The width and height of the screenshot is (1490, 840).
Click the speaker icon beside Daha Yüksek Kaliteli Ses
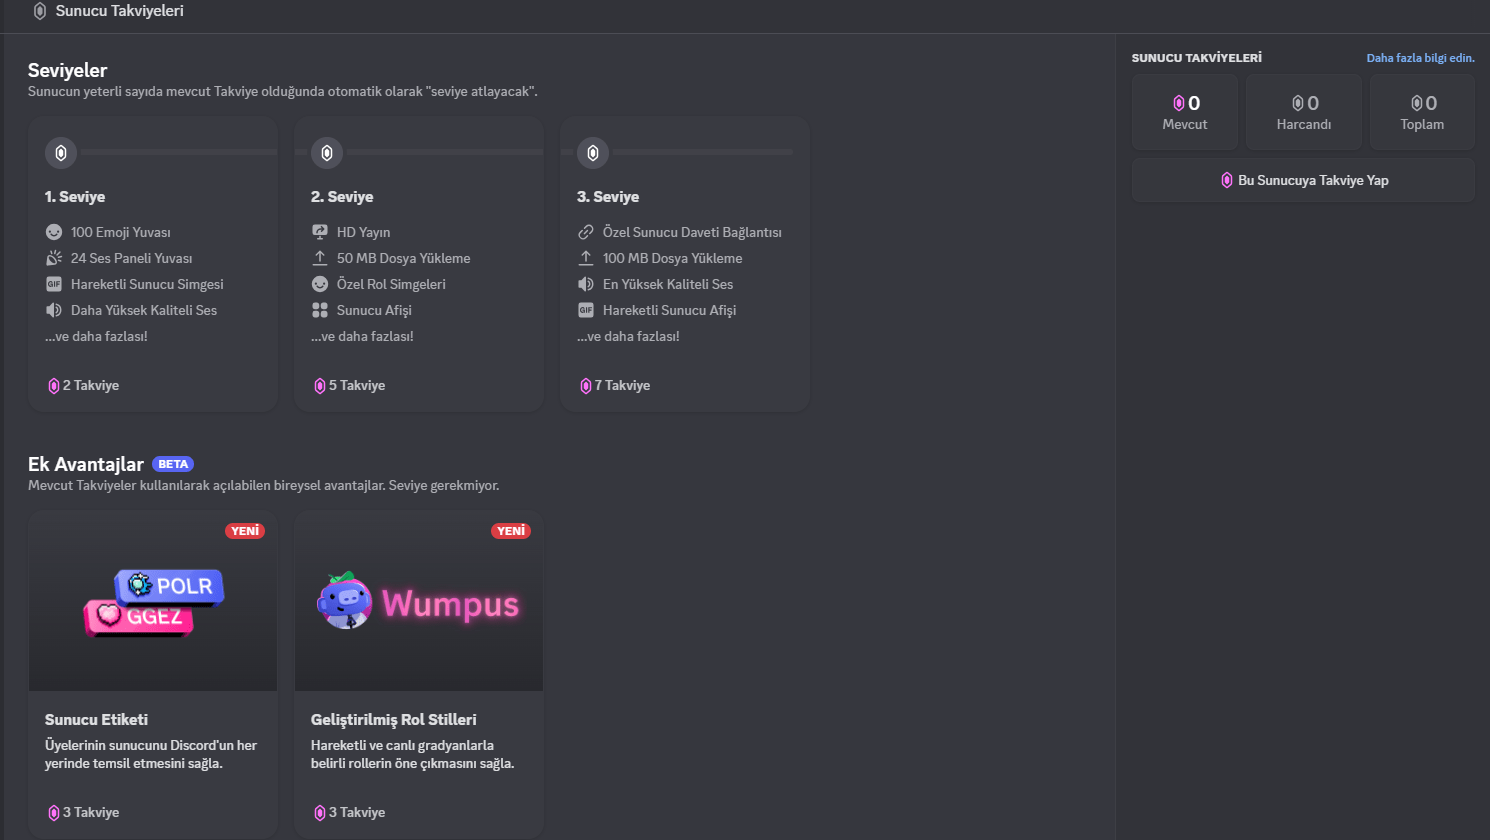pos(54,310)
